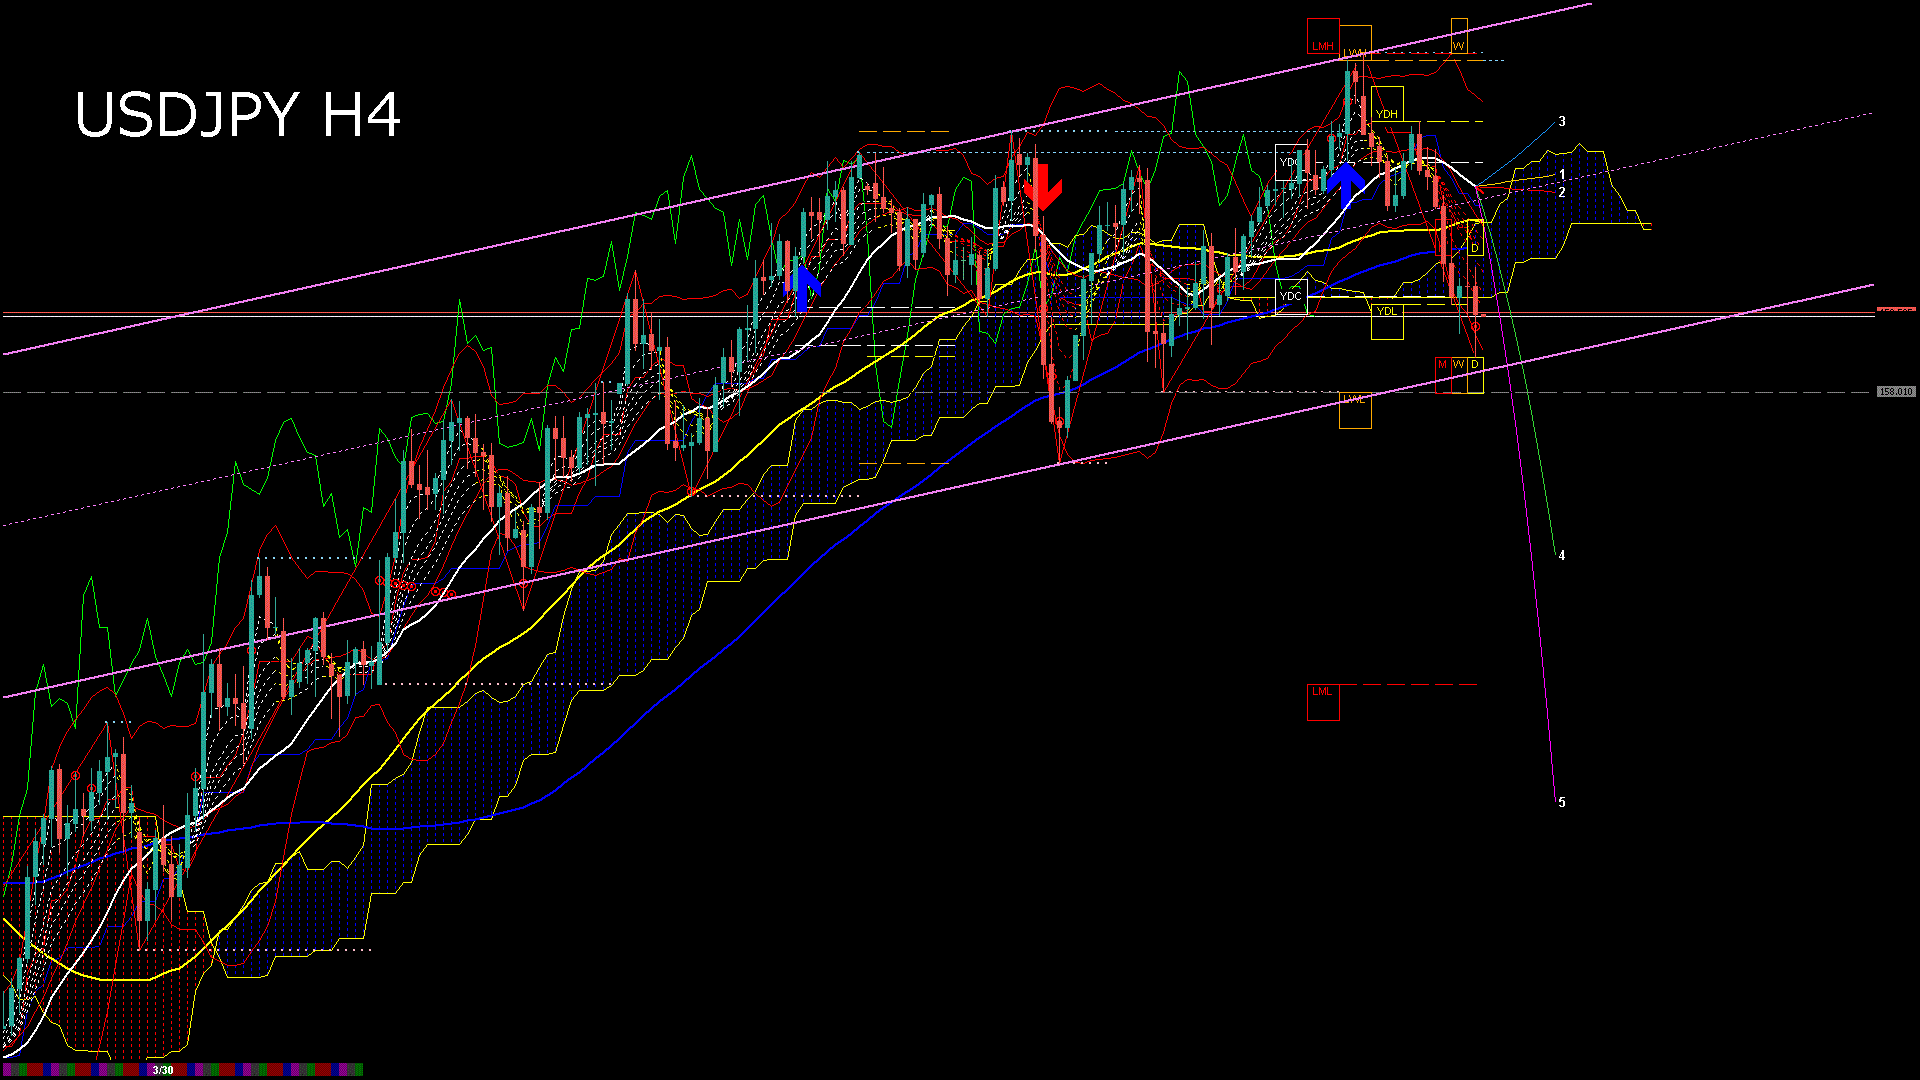Click the D daily pivot box on the chart
Image resolution: width=1920 pixels, height=1080 pixels.
[1474, 247]
